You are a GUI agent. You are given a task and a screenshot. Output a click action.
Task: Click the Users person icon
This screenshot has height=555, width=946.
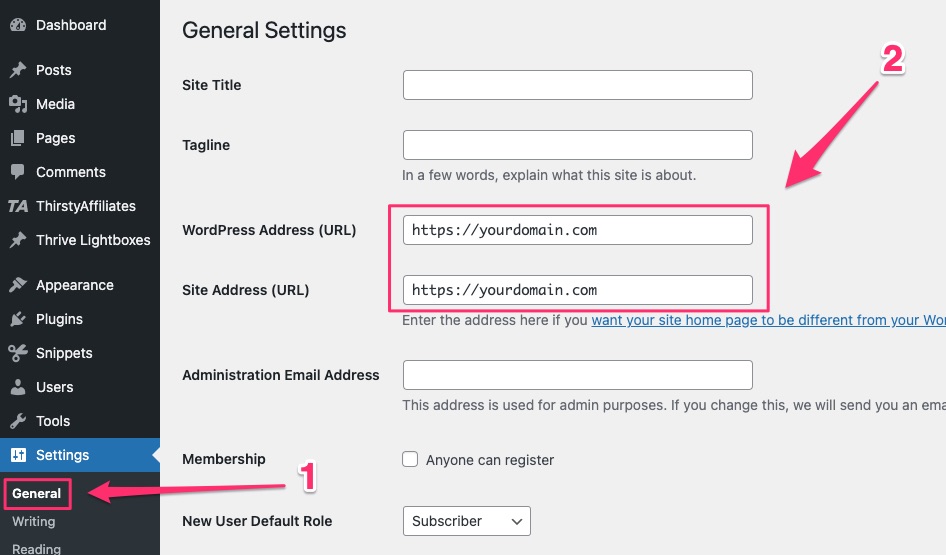[x=18, y=387]
